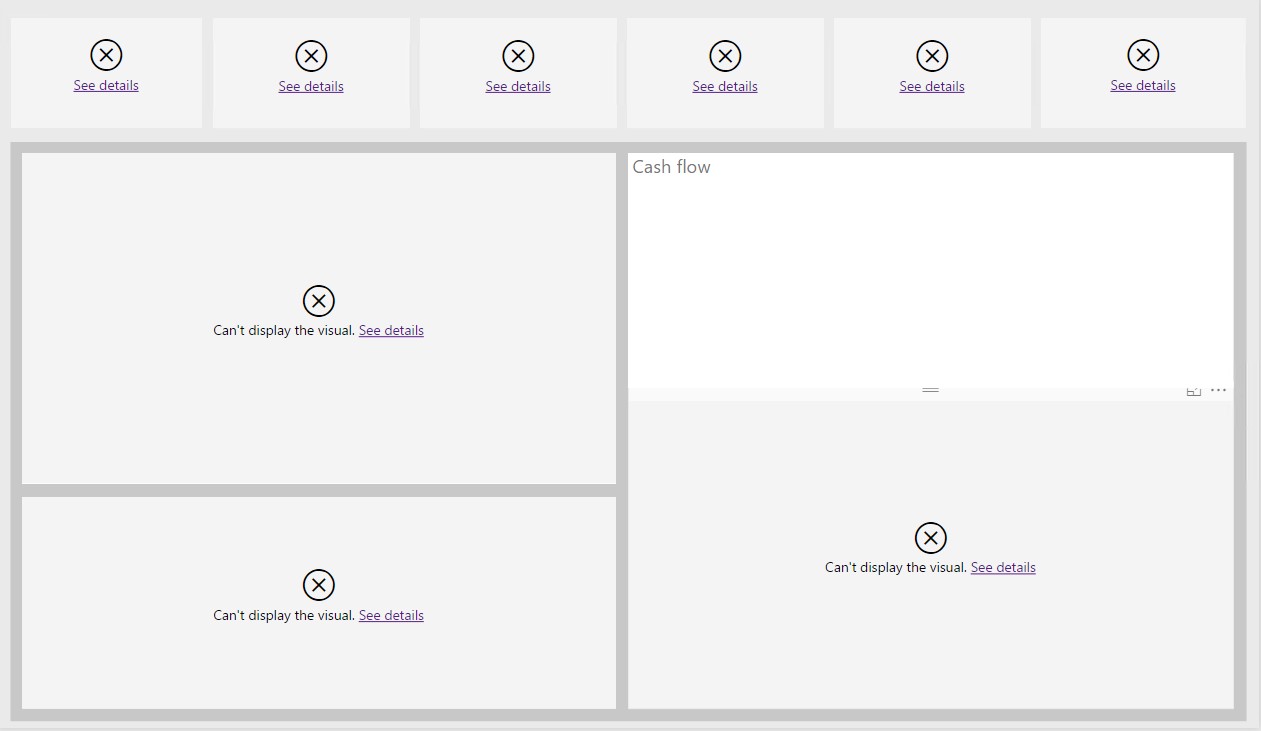Click See details in the fifth top card

(932, 86)
